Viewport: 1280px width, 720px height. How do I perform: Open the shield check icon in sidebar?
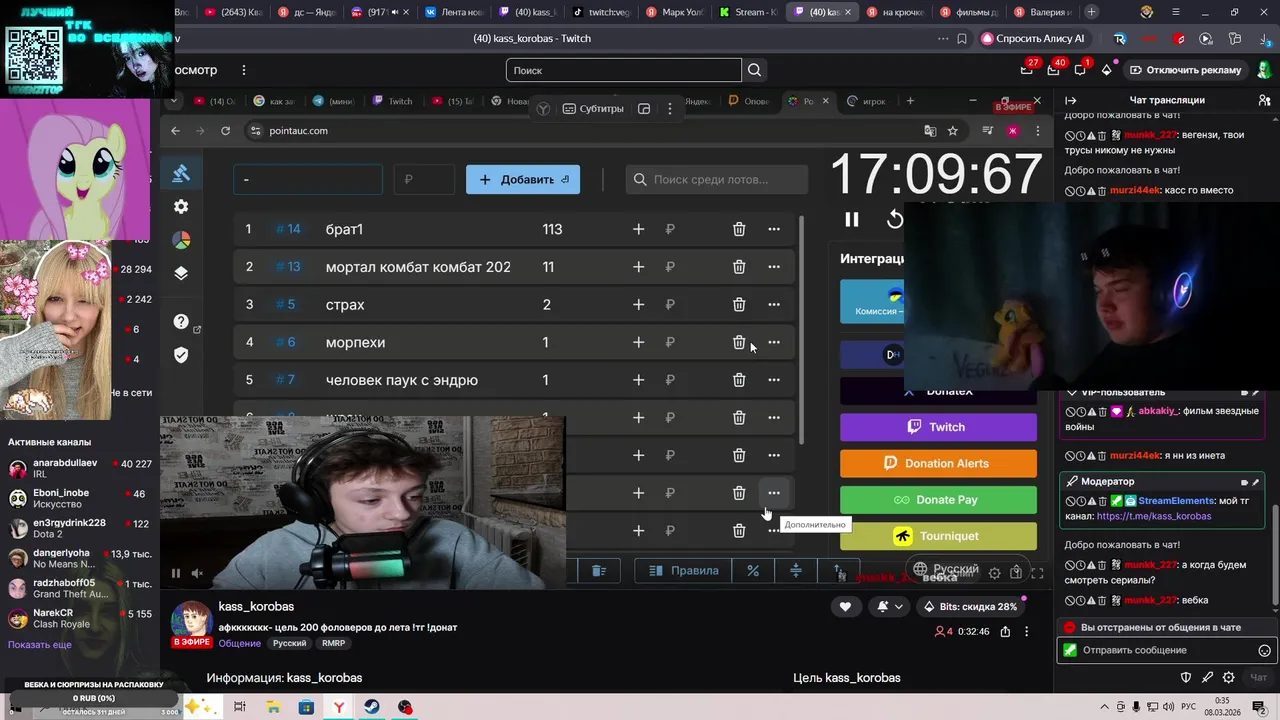point(181,354)
